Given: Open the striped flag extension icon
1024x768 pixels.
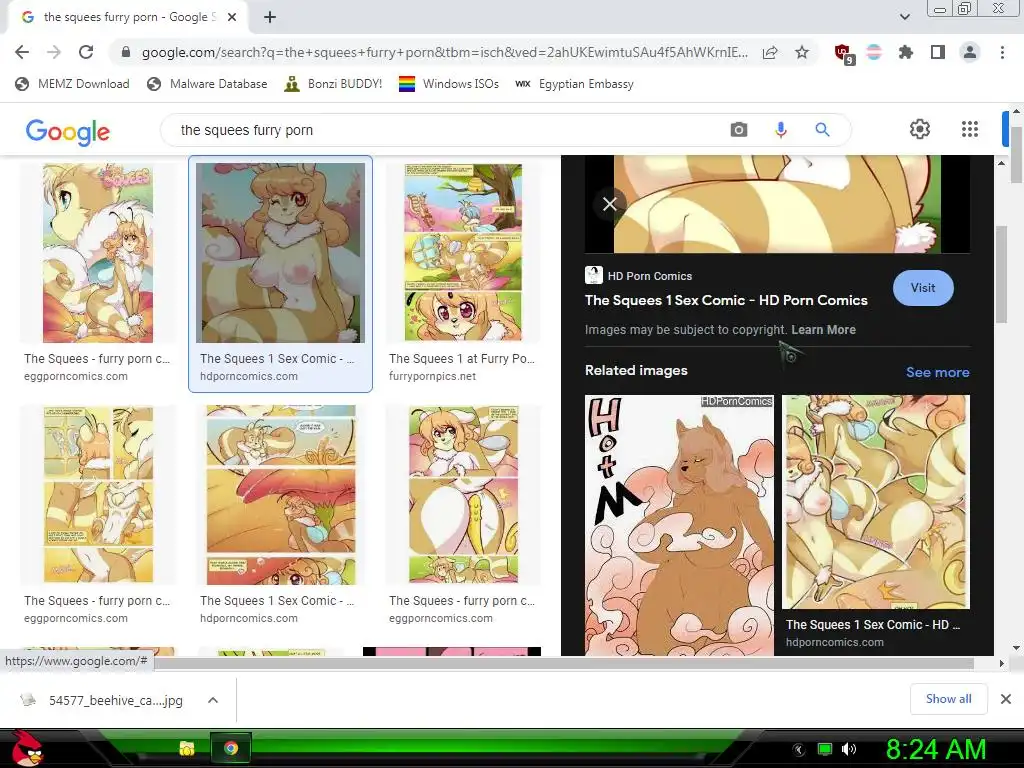Looking at the screenshot, I should click(874, 52).
